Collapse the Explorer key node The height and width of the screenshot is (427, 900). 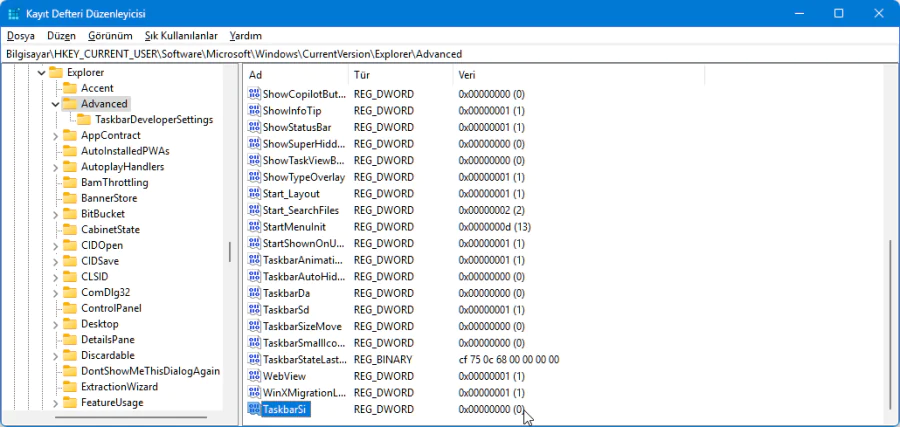(41, 73)
